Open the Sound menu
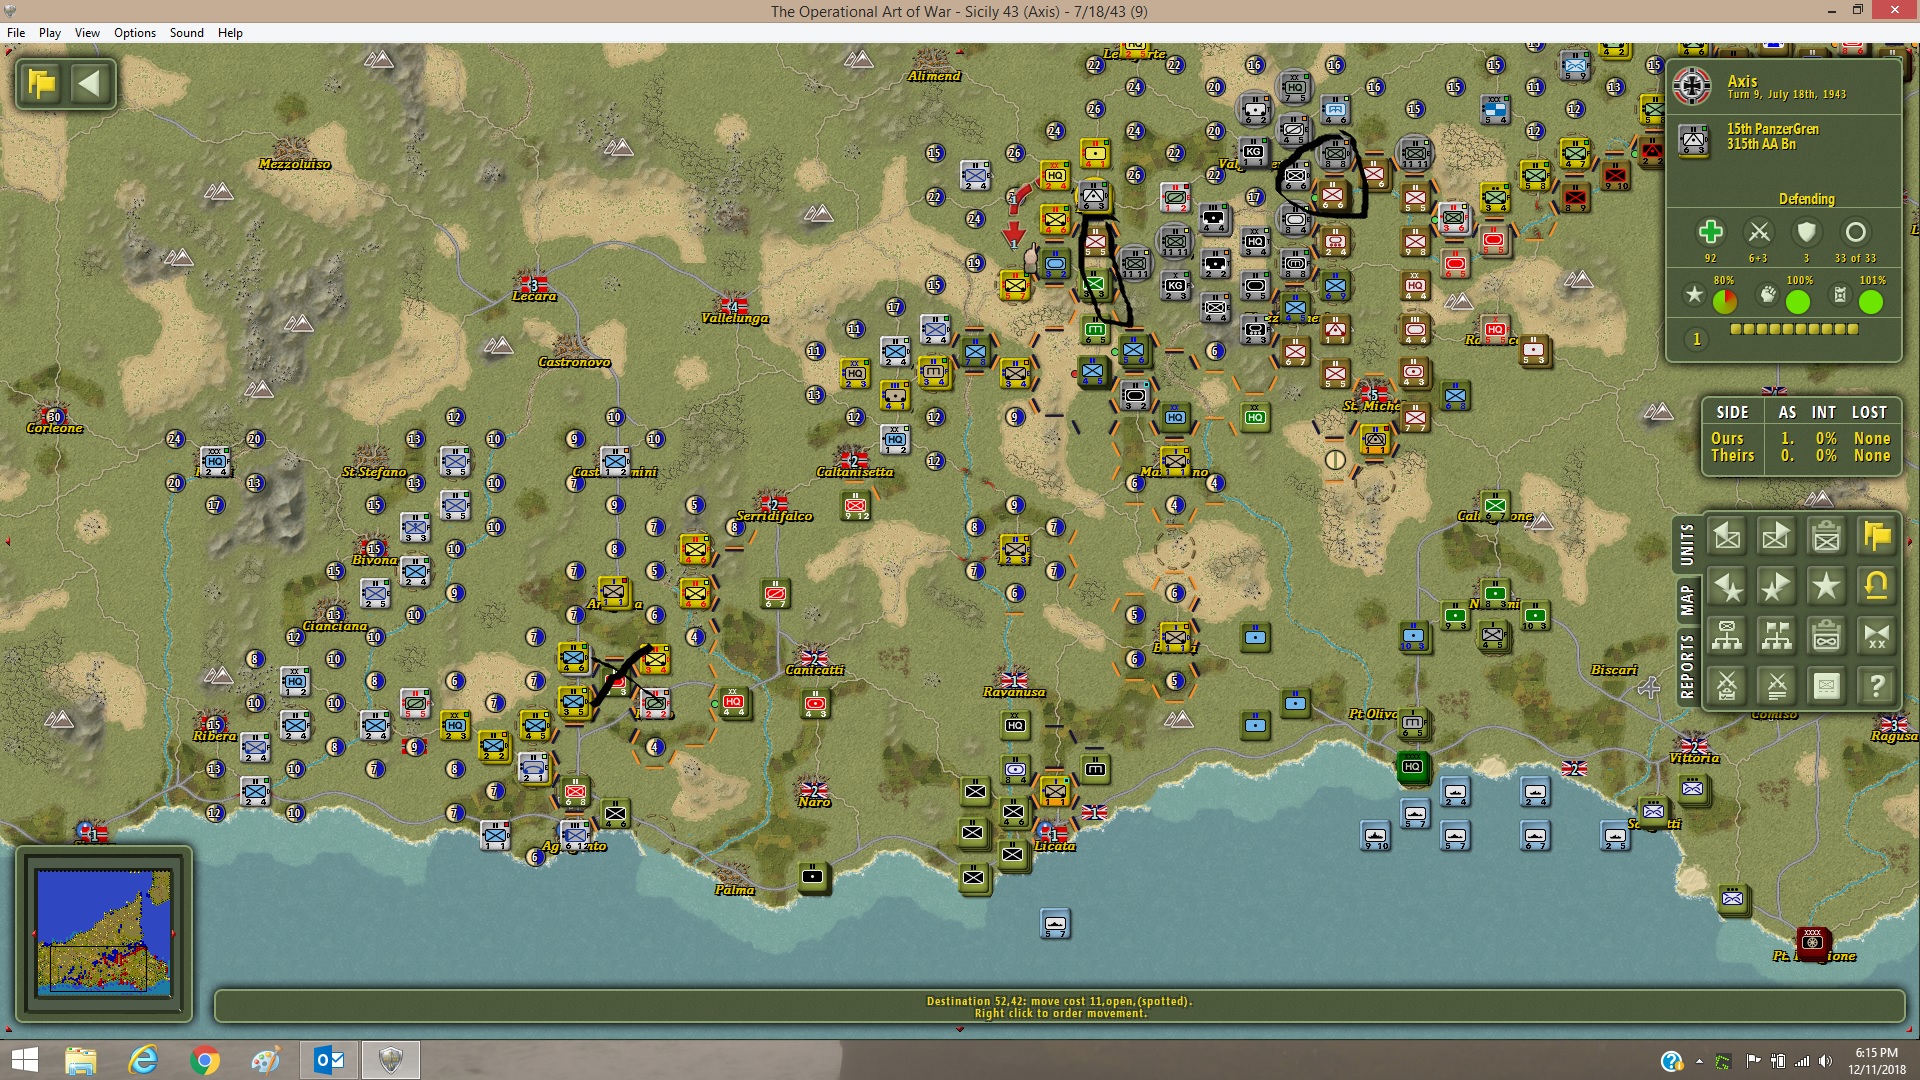The image size is (1920, 1080). tap(187, 33)
